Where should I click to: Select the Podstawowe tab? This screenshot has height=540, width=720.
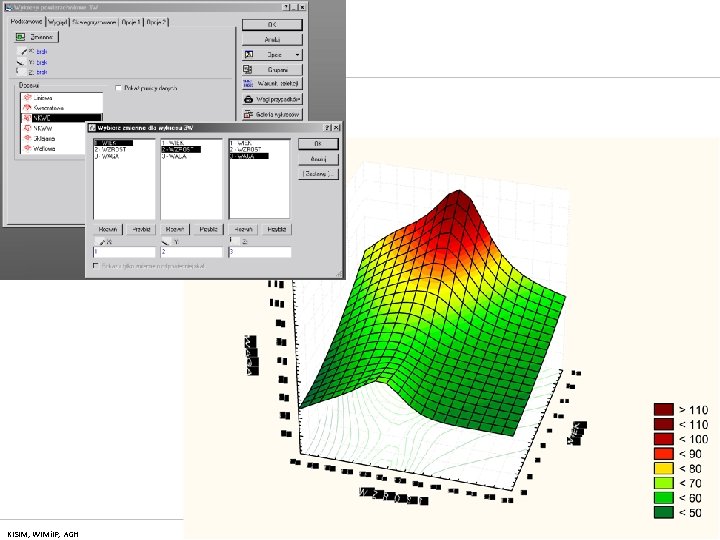[x=27, y=22]
